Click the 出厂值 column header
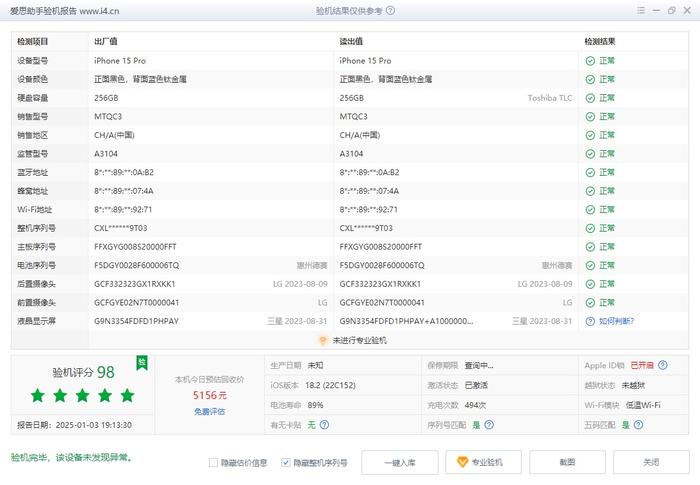The image size is (700, 485). coord(106,42)
